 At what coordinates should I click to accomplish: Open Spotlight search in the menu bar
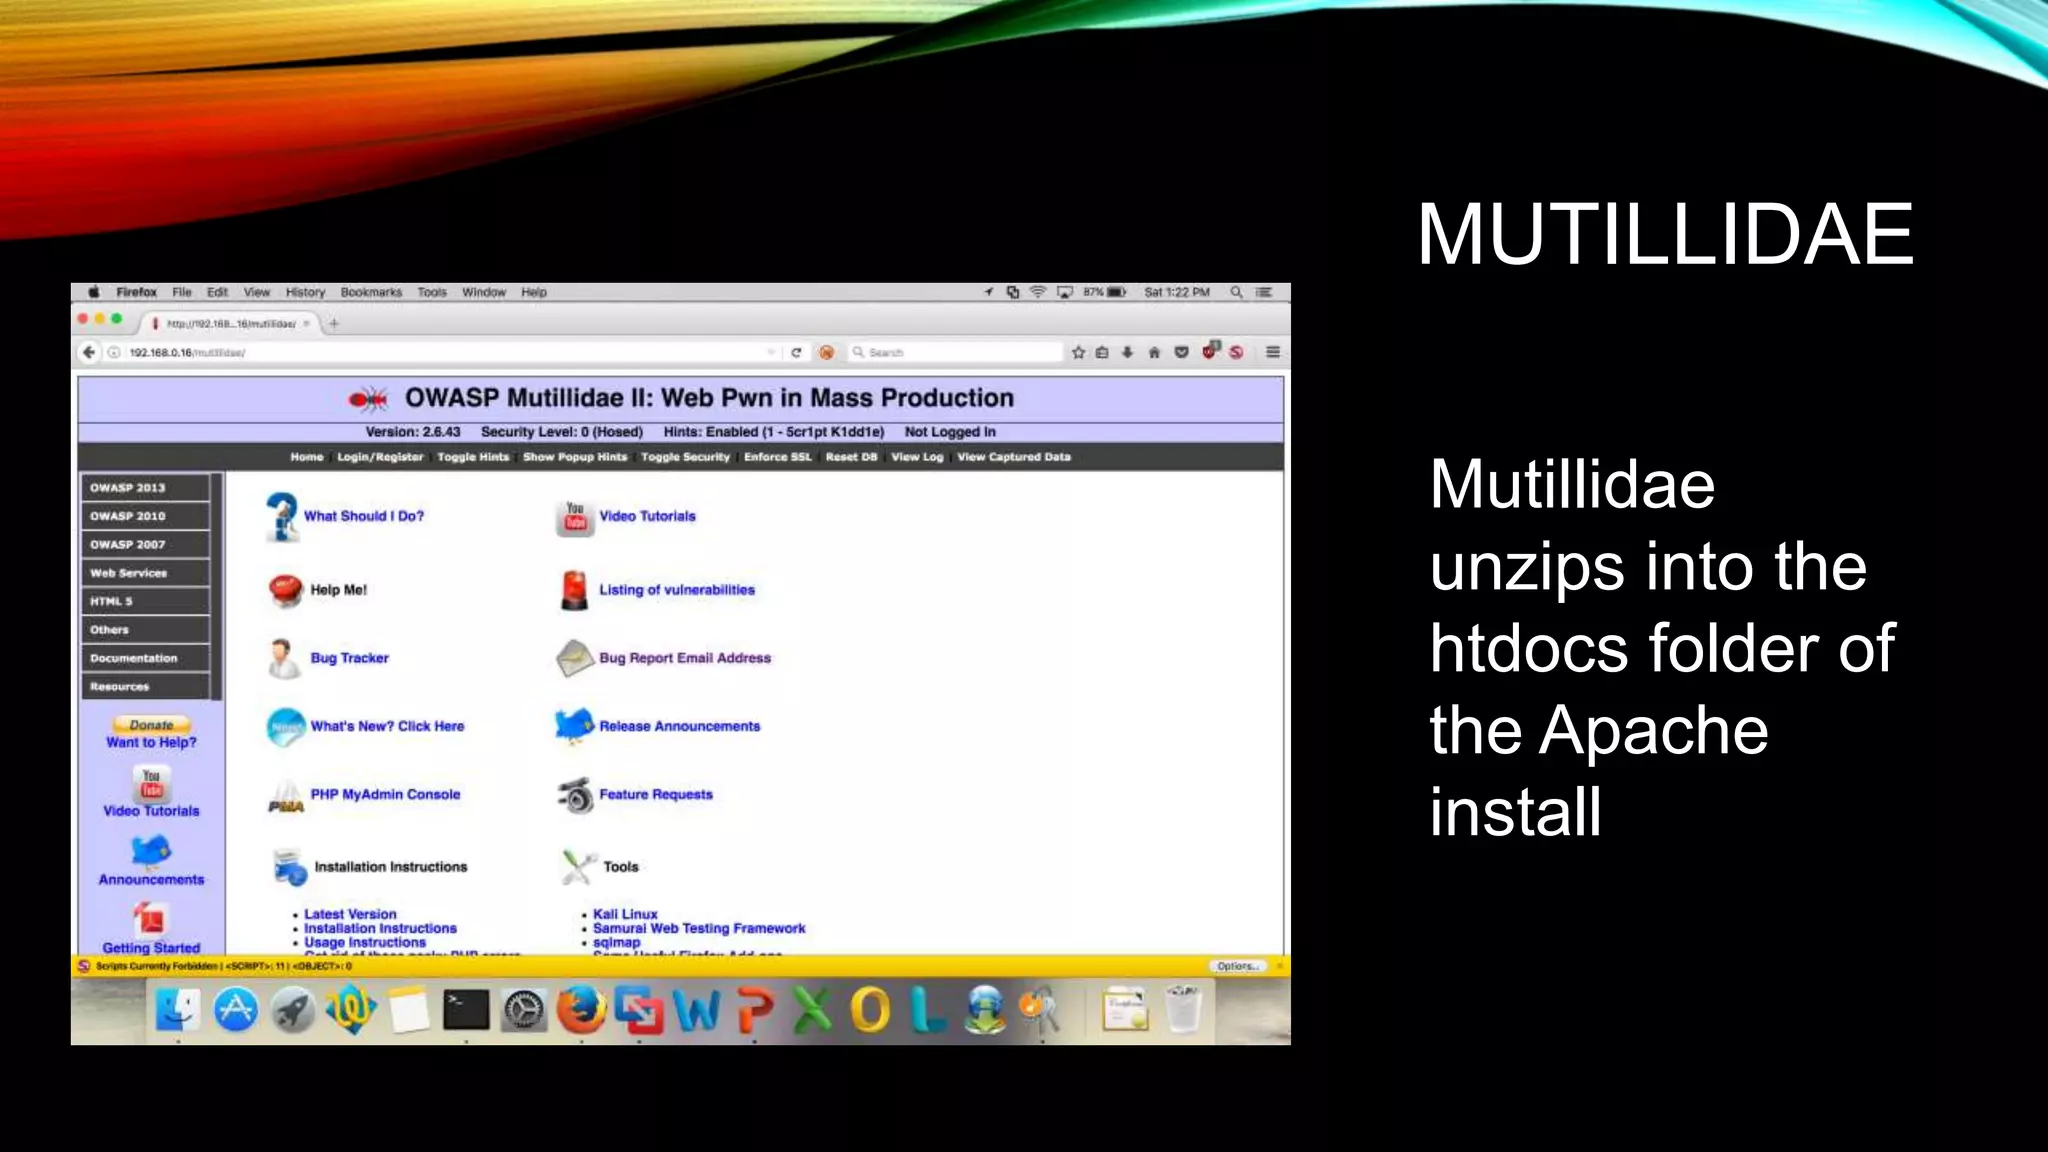(x=1237, y=292)
